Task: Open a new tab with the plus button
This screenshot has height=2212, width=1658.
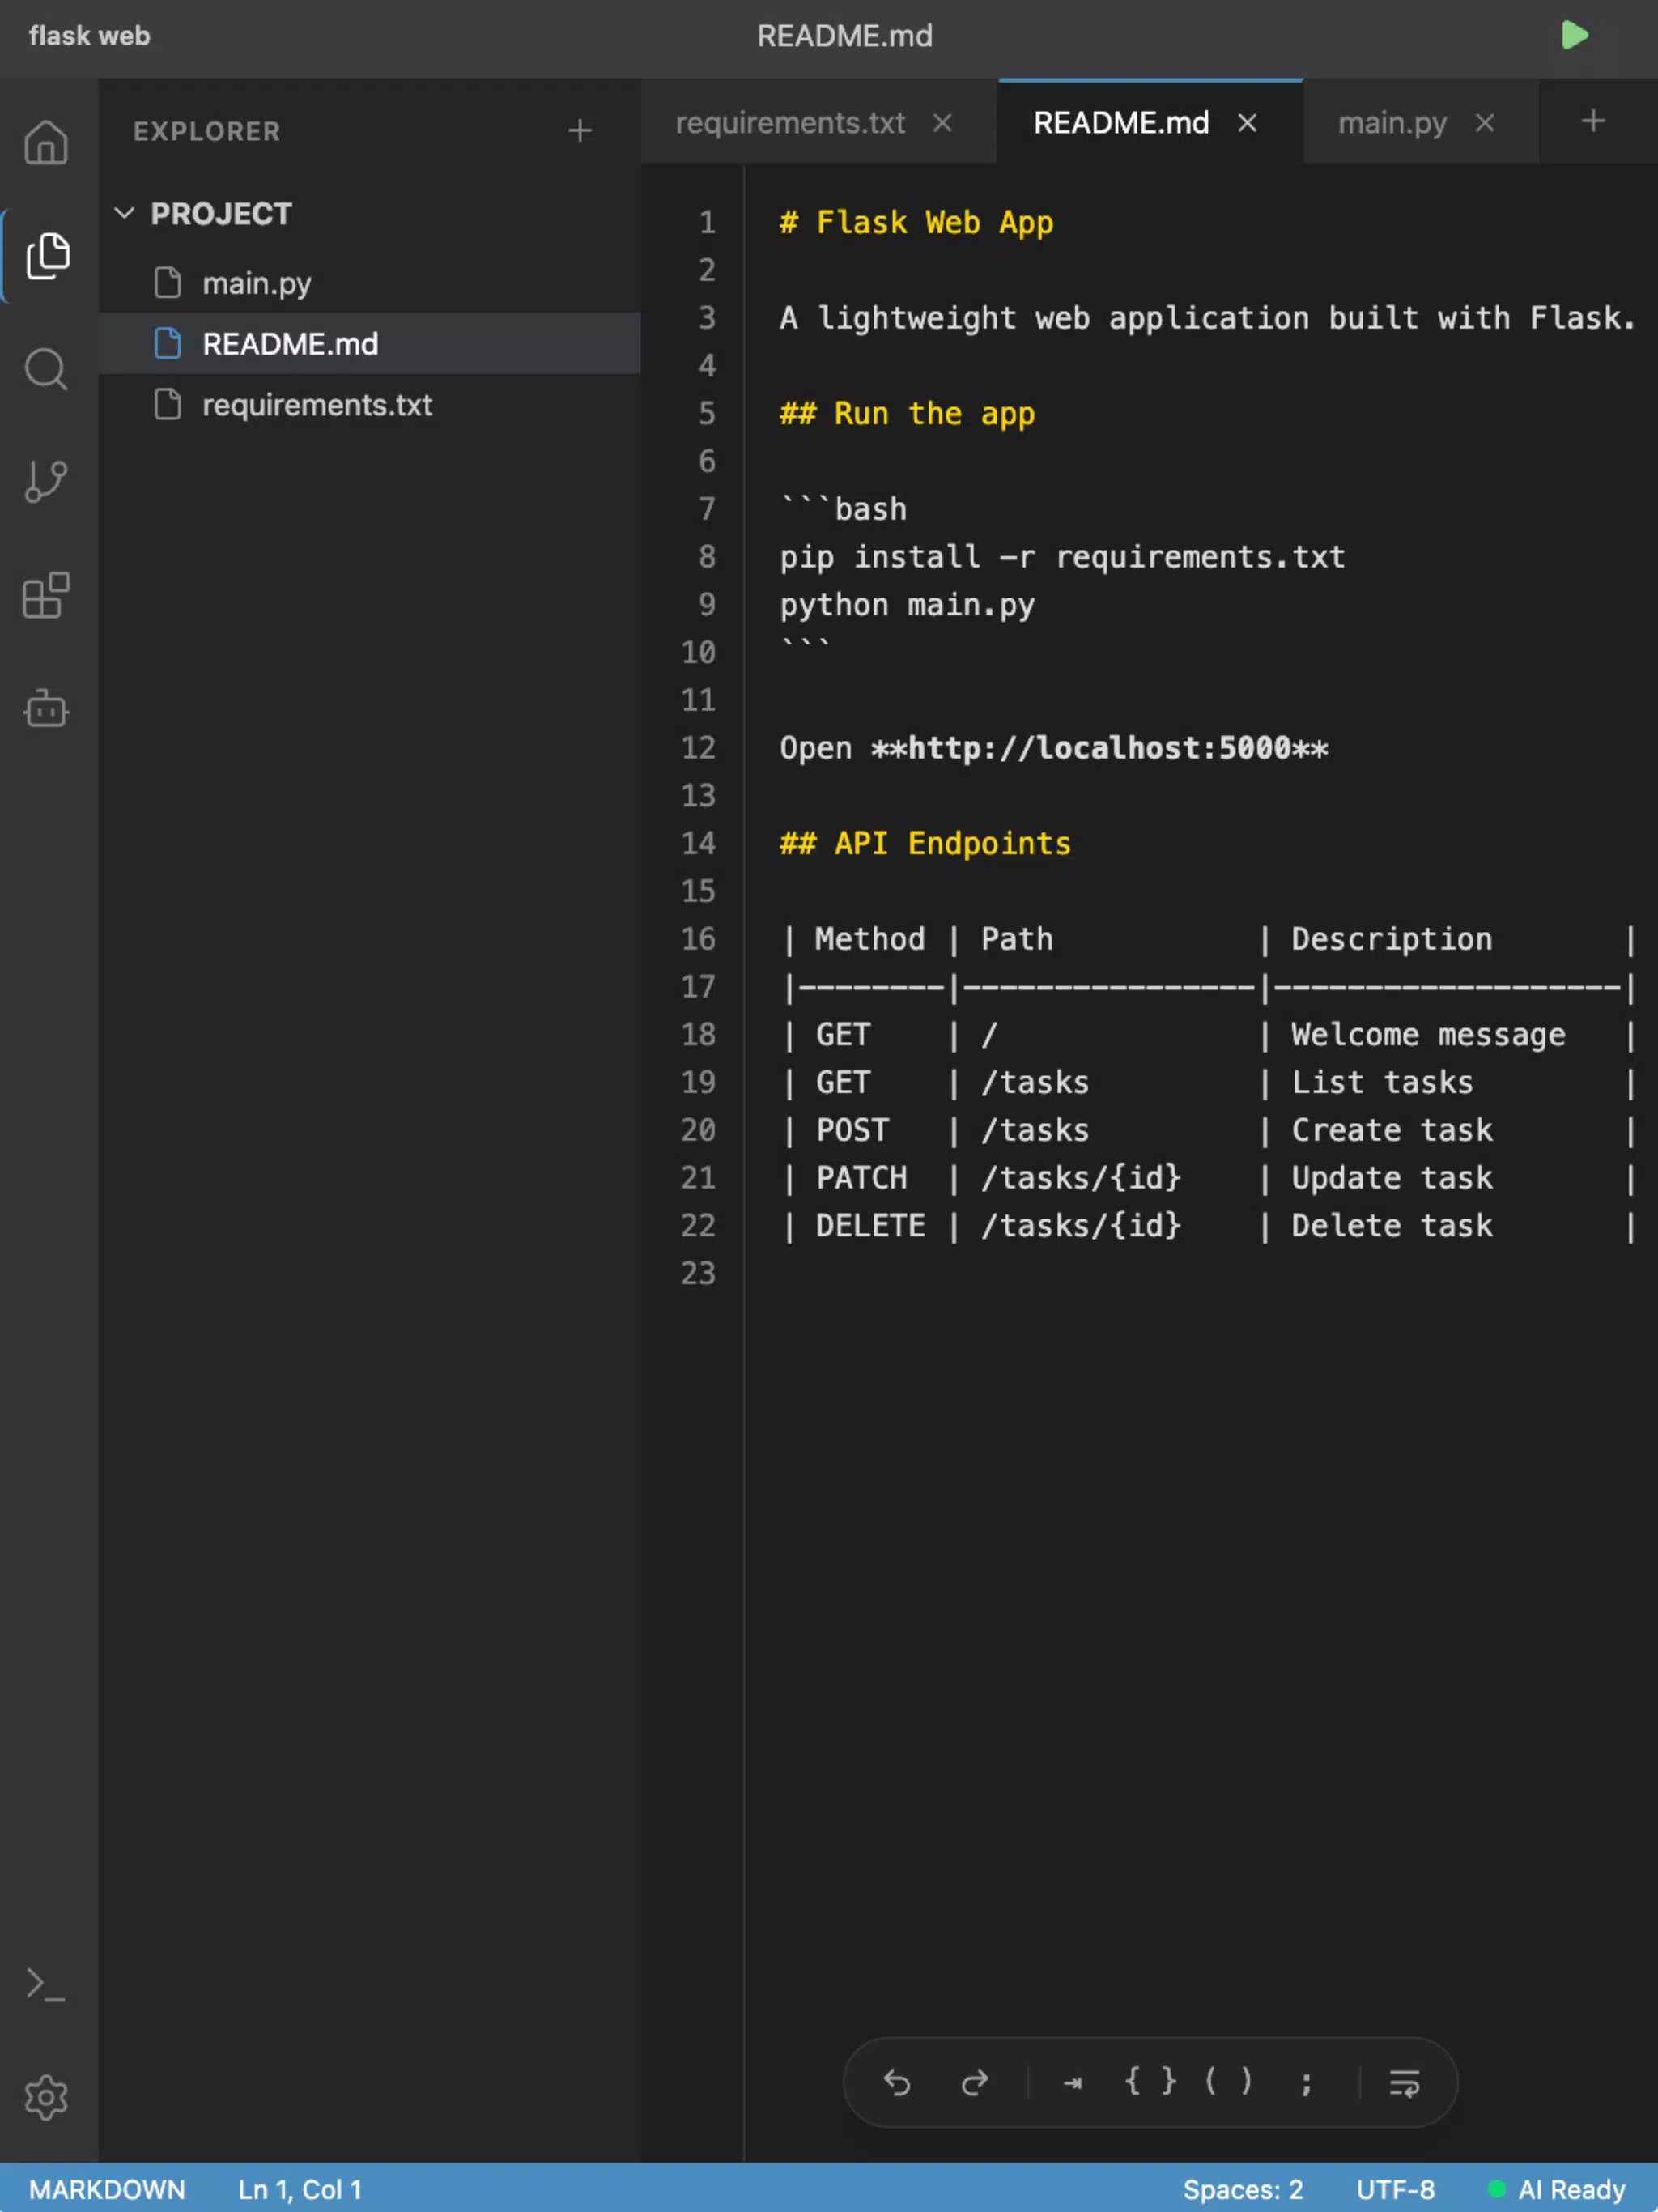Action: coord(1593,121)
